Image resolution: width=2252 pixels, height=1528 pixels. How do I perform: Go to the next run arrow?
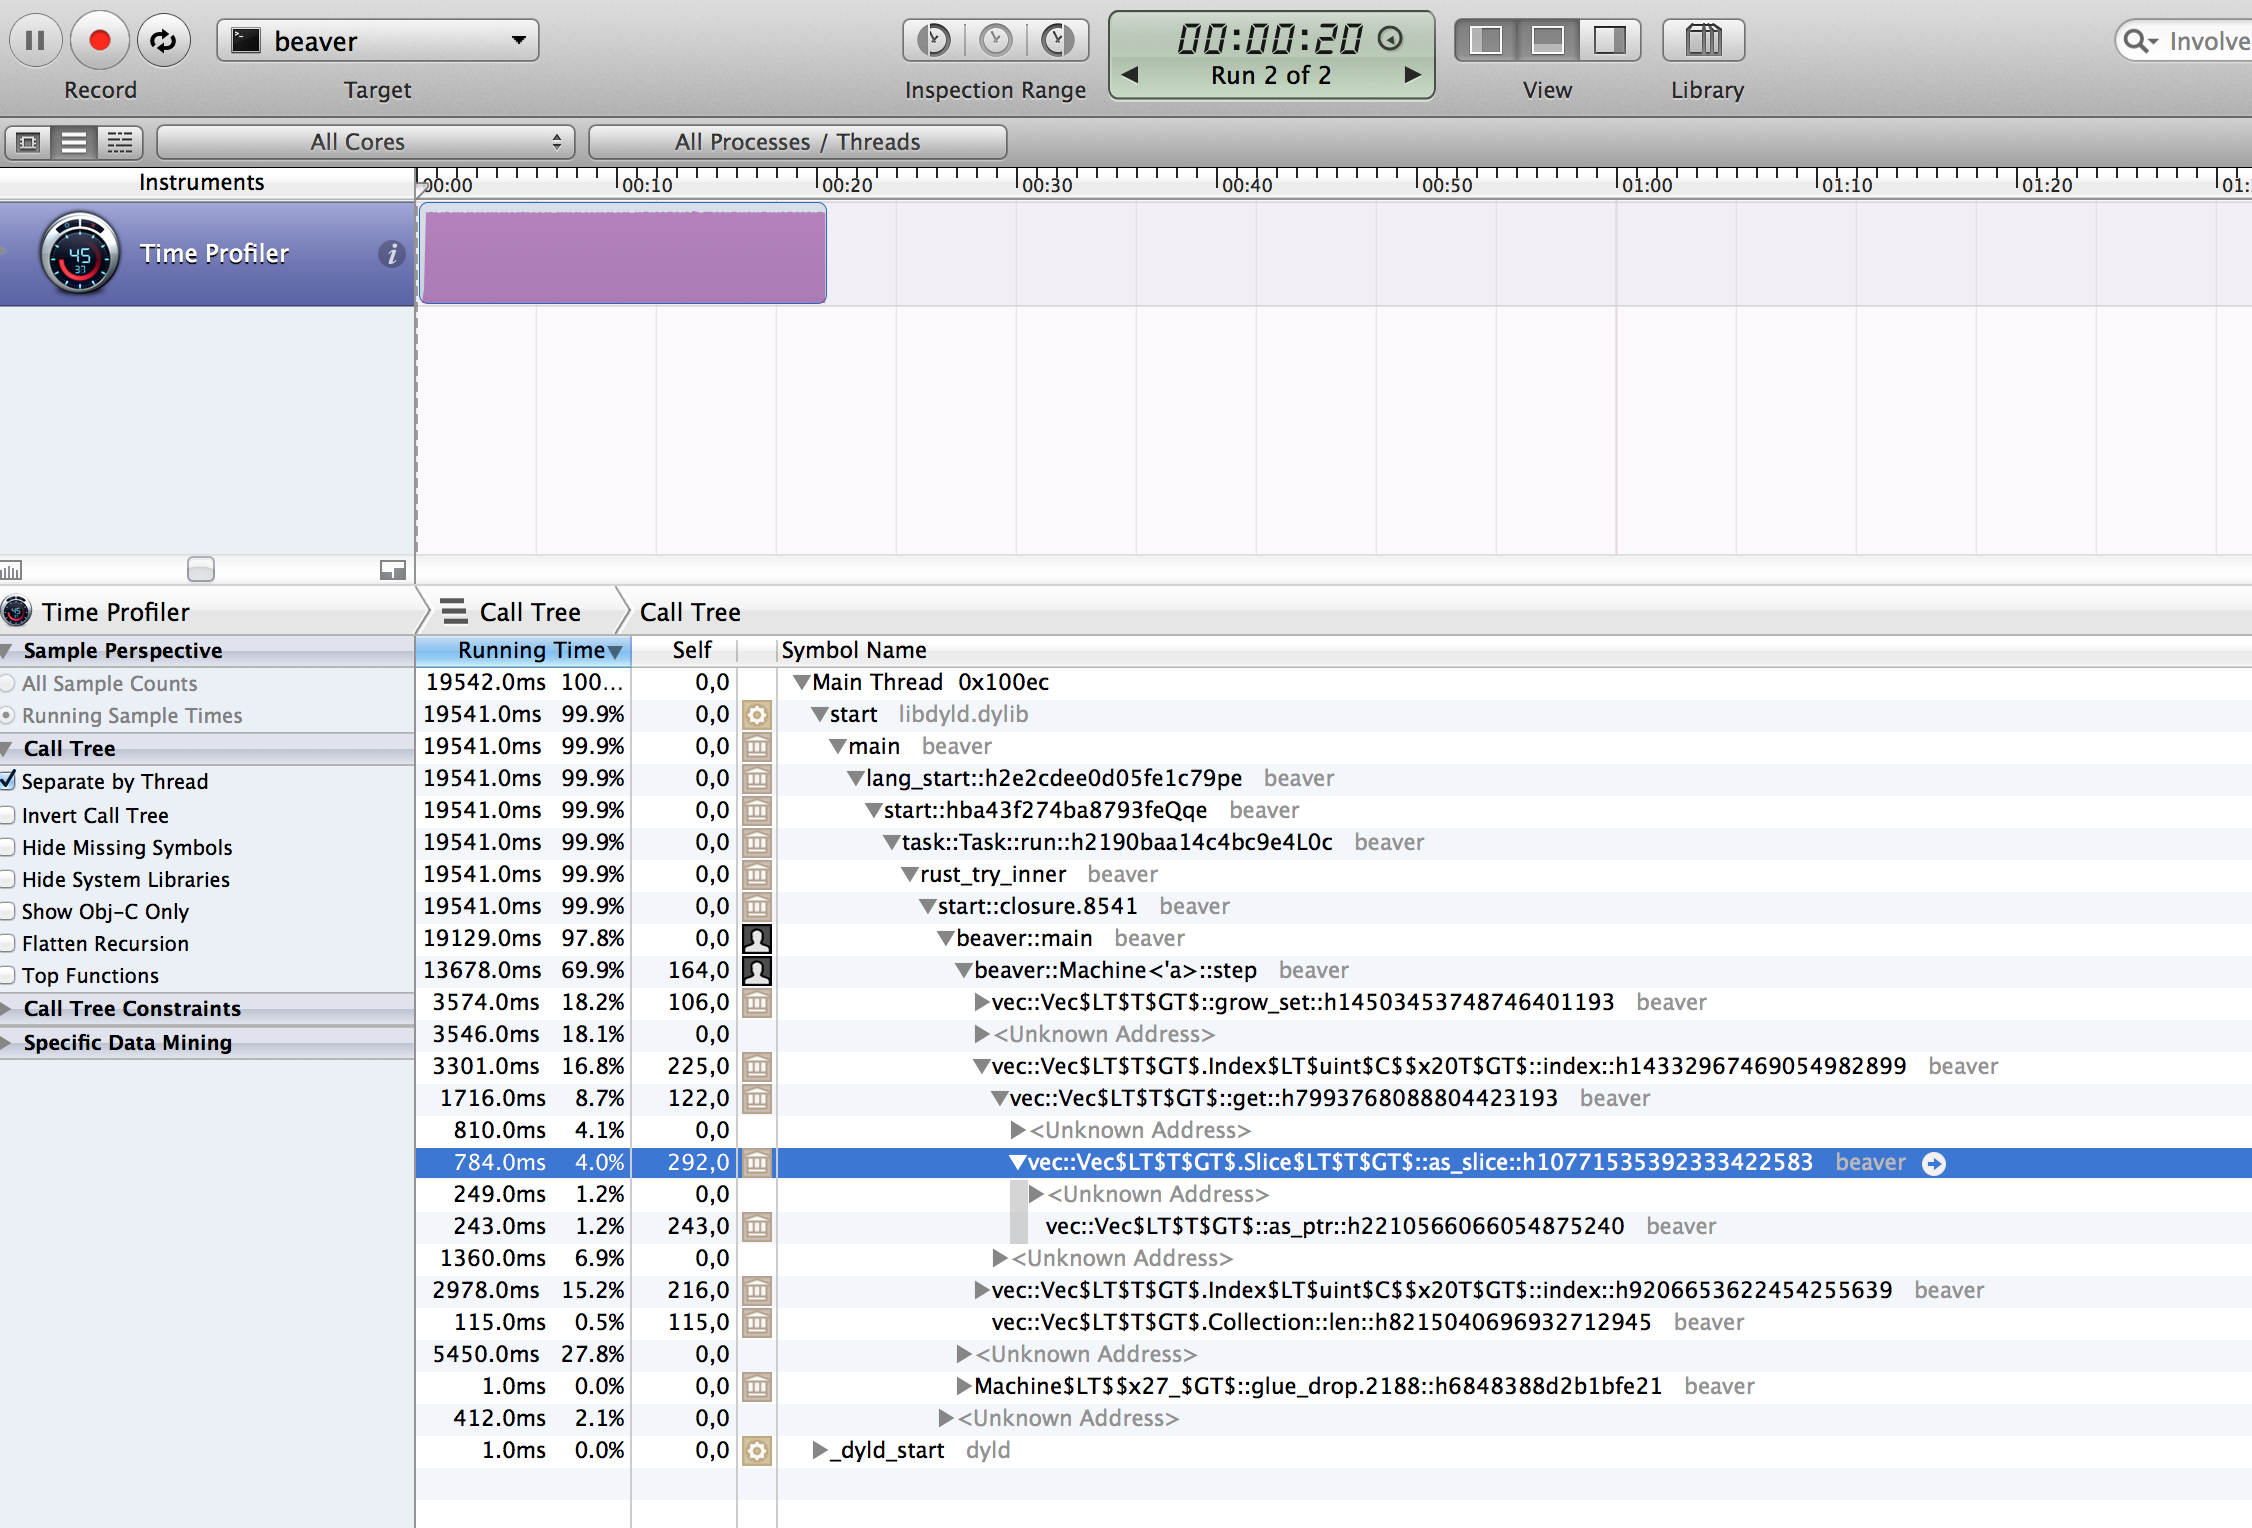point(1412,75)
